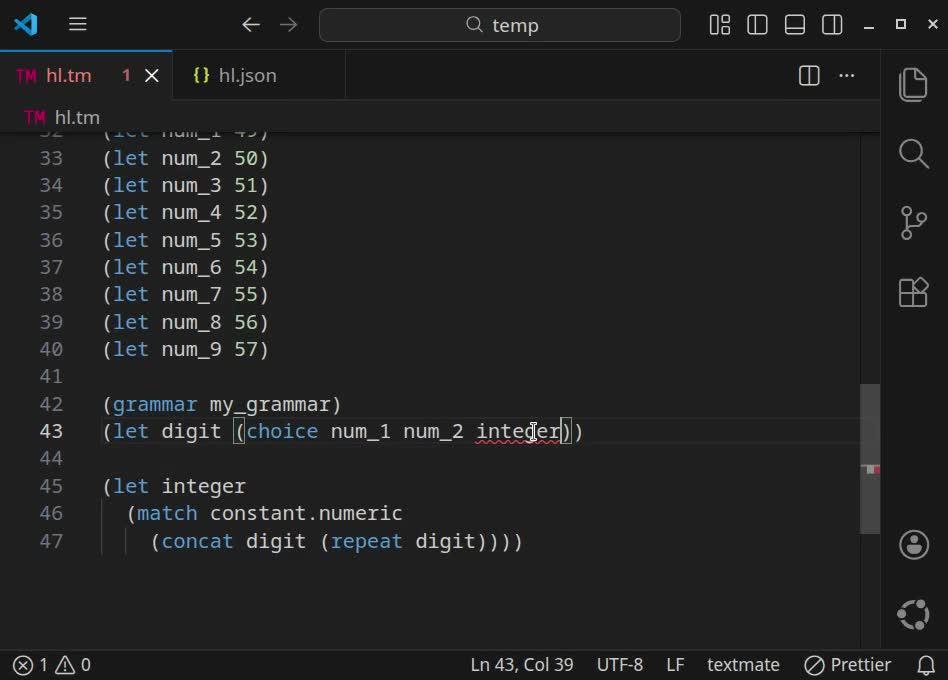Viewport: 948px width, 680px height.
Task: Open the Search view in the activity bar
Action: click(912, 154)
